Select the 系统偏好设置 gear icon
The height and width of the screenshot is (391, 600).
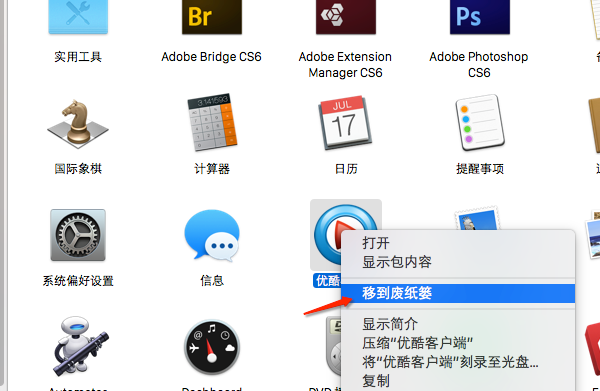[78, 235]
